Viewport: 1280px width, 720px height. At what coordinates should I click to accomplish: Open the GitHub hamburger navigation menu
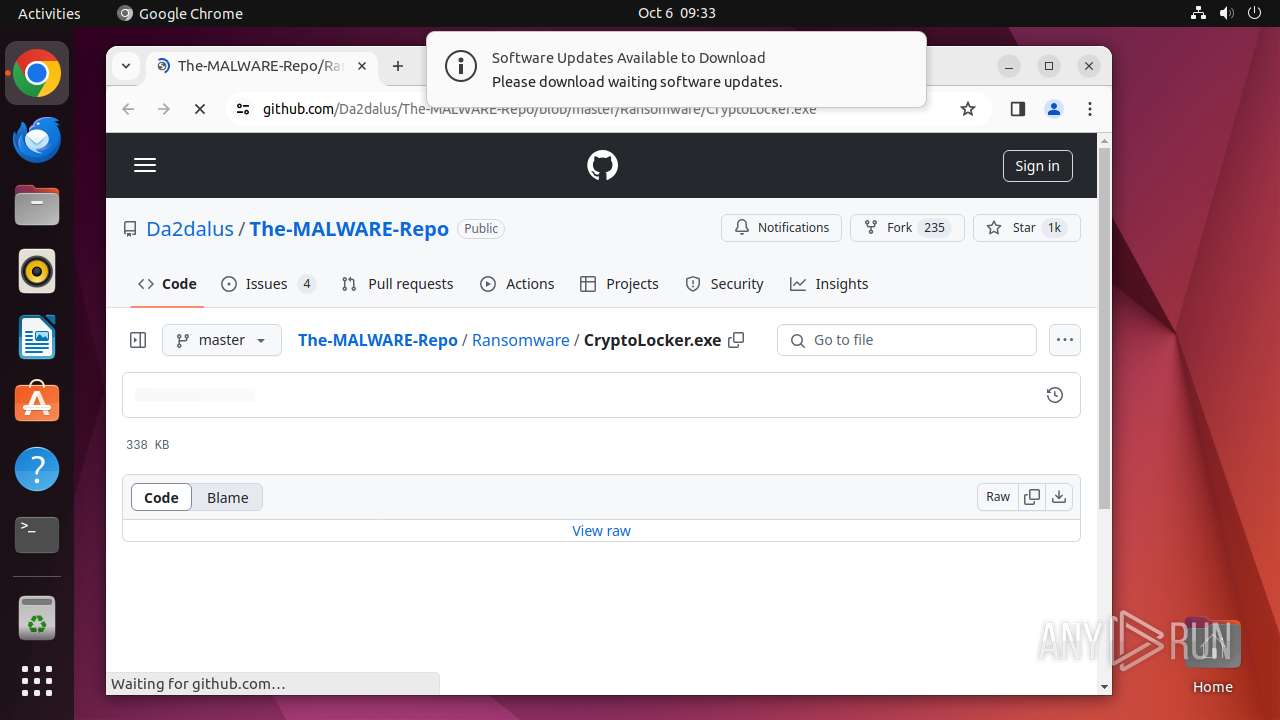pyautogui.click(x=145, y=165)
